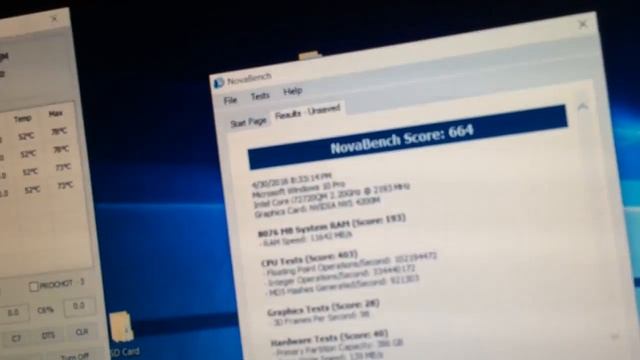This screenshot has height=360, width=640.
Task: Click the Graphics Tests score heading
Action: point(323,309)
